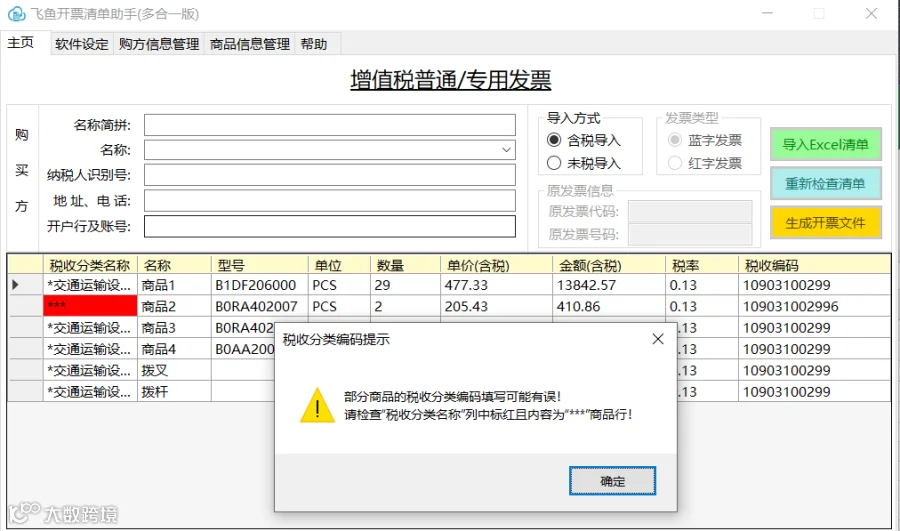Click the green 导入Excel清单 button

(825, 144)
